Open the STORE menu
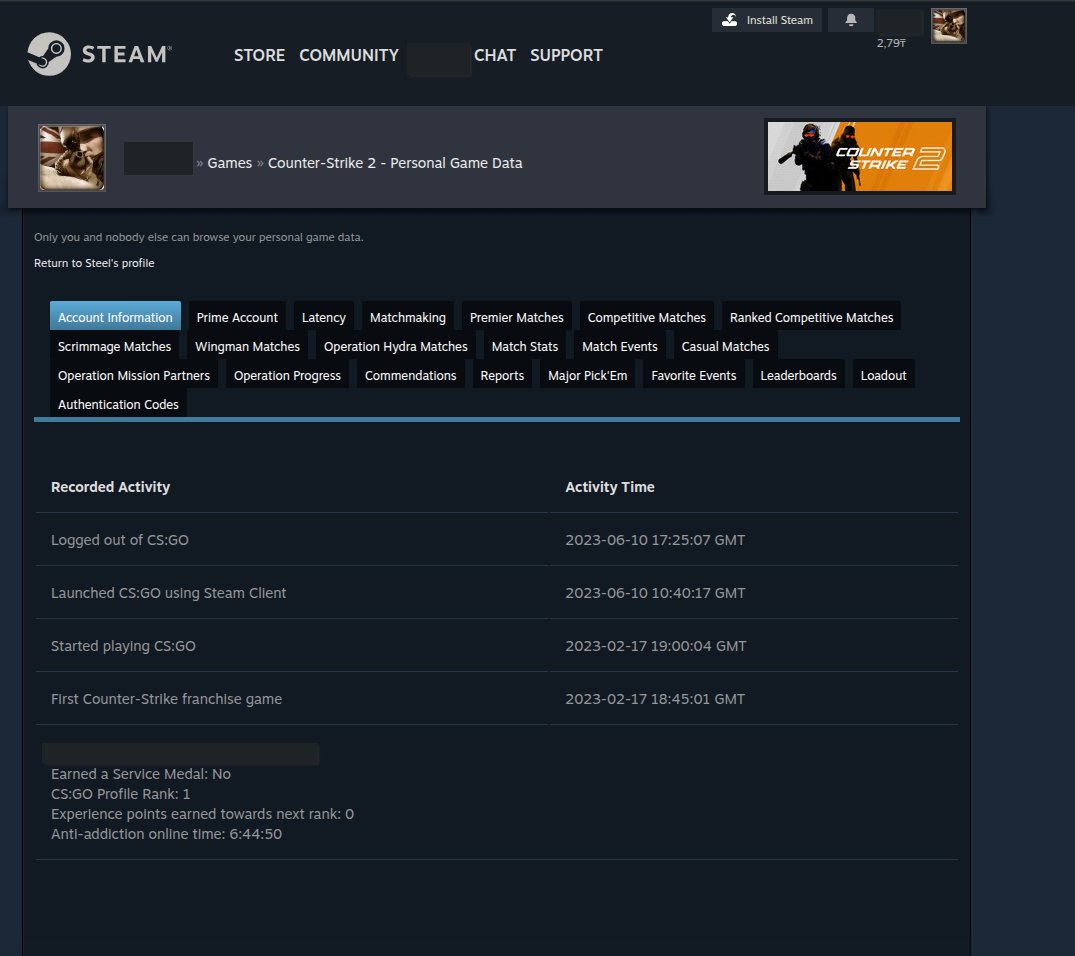 259,55
